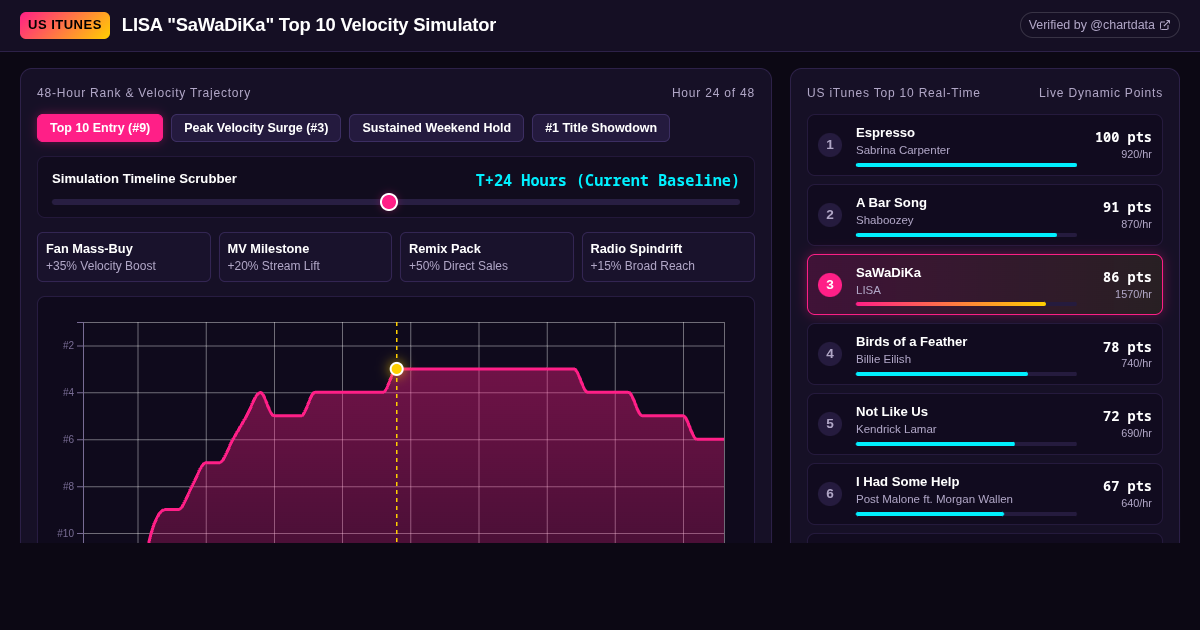
Task: Click the Kendrick Lamar artist name
Action: pyautogui.click(x=896, y=429)
